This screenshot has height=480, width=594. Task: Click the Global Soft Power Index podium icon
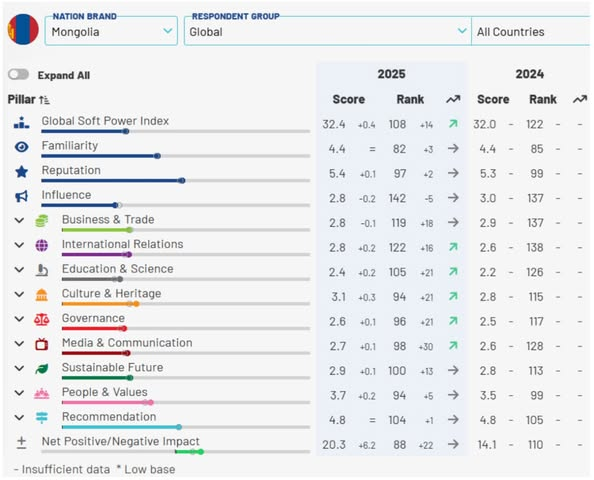click(x=22, y=123)
